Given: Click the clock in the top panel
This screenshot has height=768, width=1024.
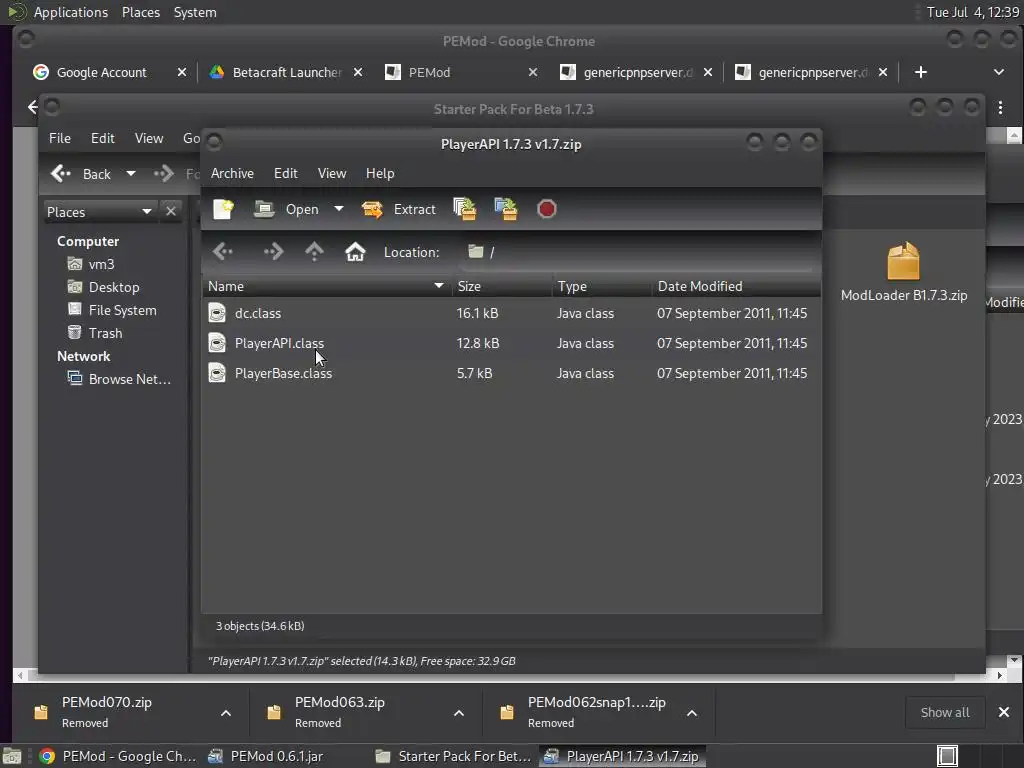Looking at the screenshot, I should [972, 12].
